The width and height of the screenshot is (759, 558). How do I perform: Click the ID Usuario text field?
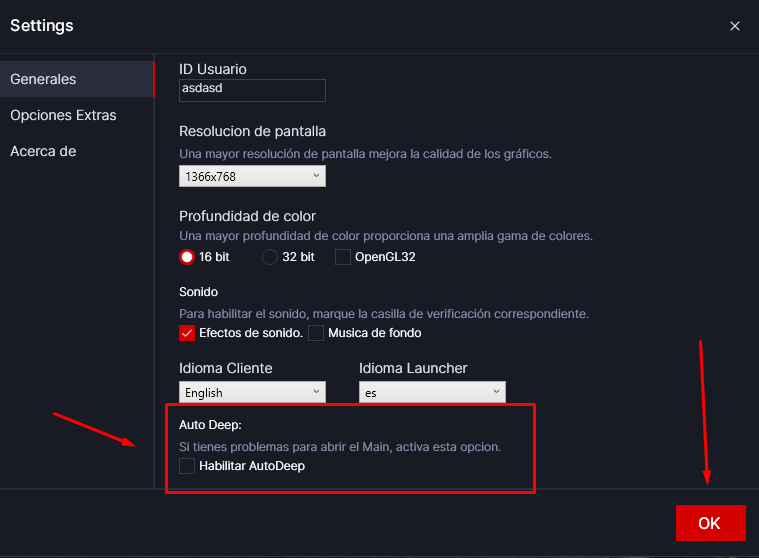point(252,90)
